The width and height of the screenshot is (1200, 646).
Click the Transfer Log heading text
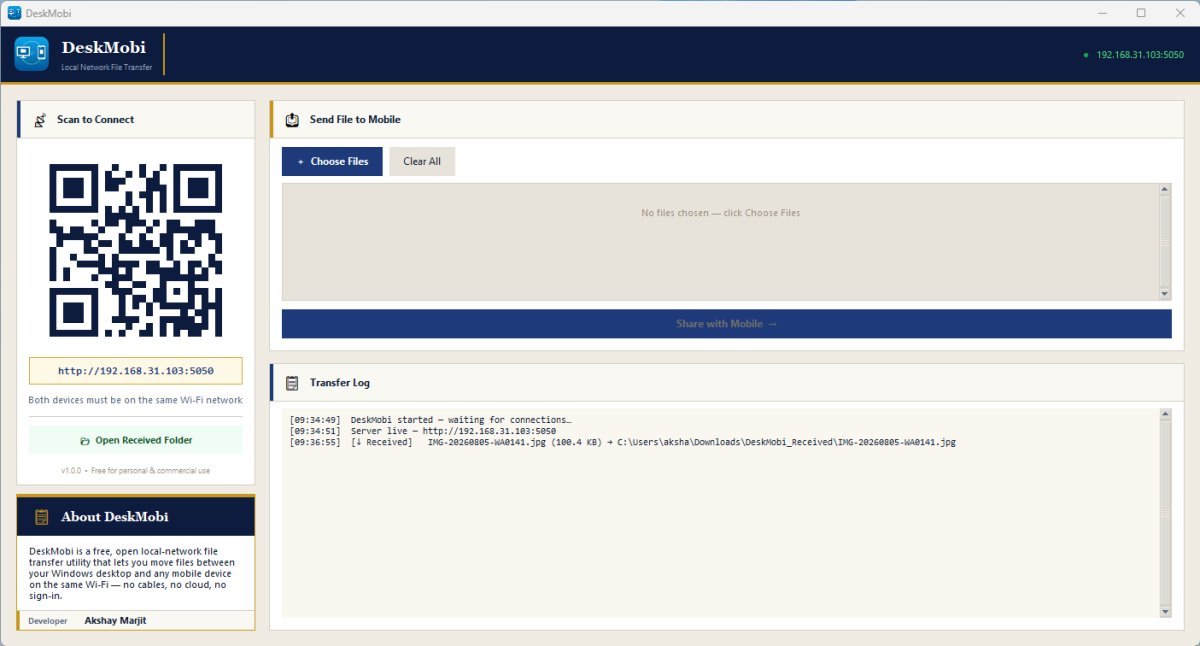[340, 383]
